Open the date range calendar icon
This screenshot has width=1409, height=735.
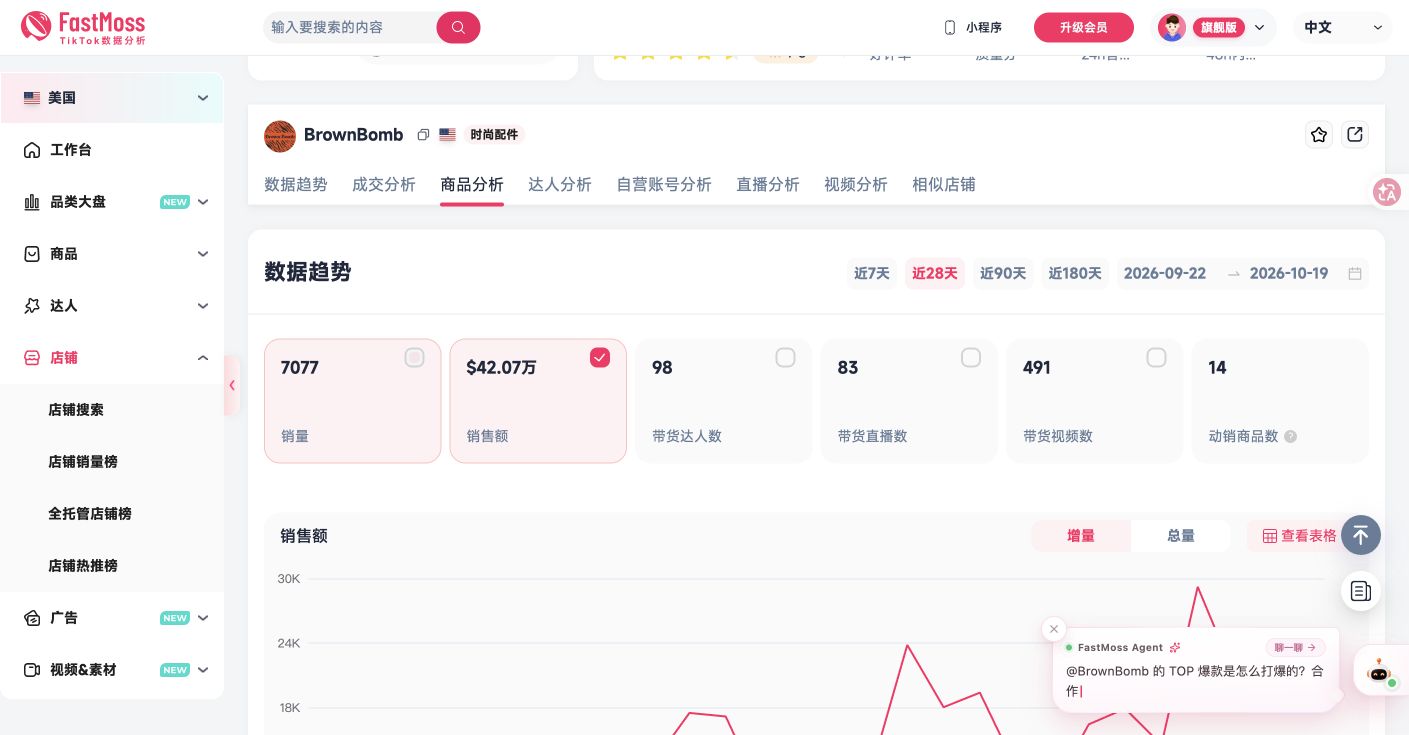coord(1355,274)
